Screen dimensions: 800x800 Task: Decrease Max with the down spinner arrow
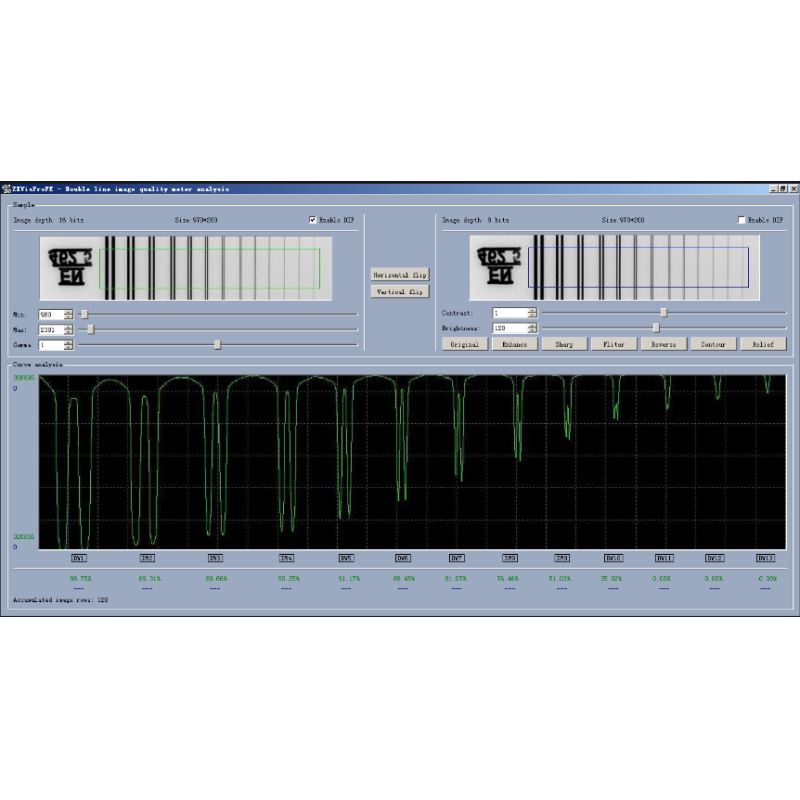click(x=68, y=333)
